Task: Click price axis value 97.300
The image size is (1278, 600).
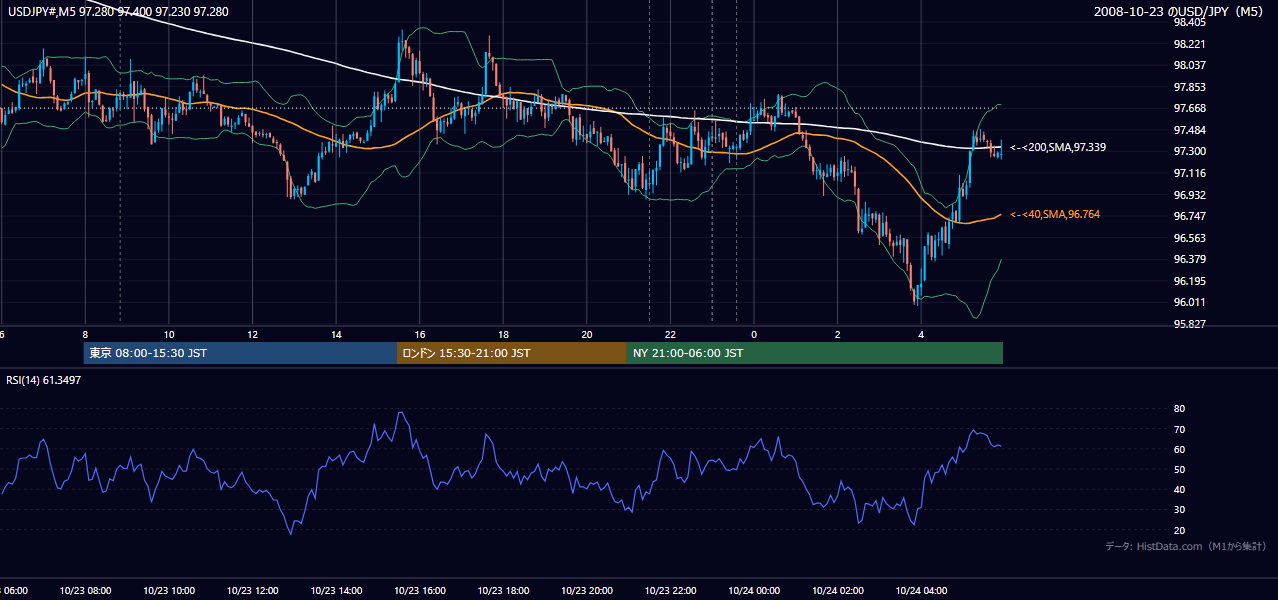Action: tap(1189, 151)
